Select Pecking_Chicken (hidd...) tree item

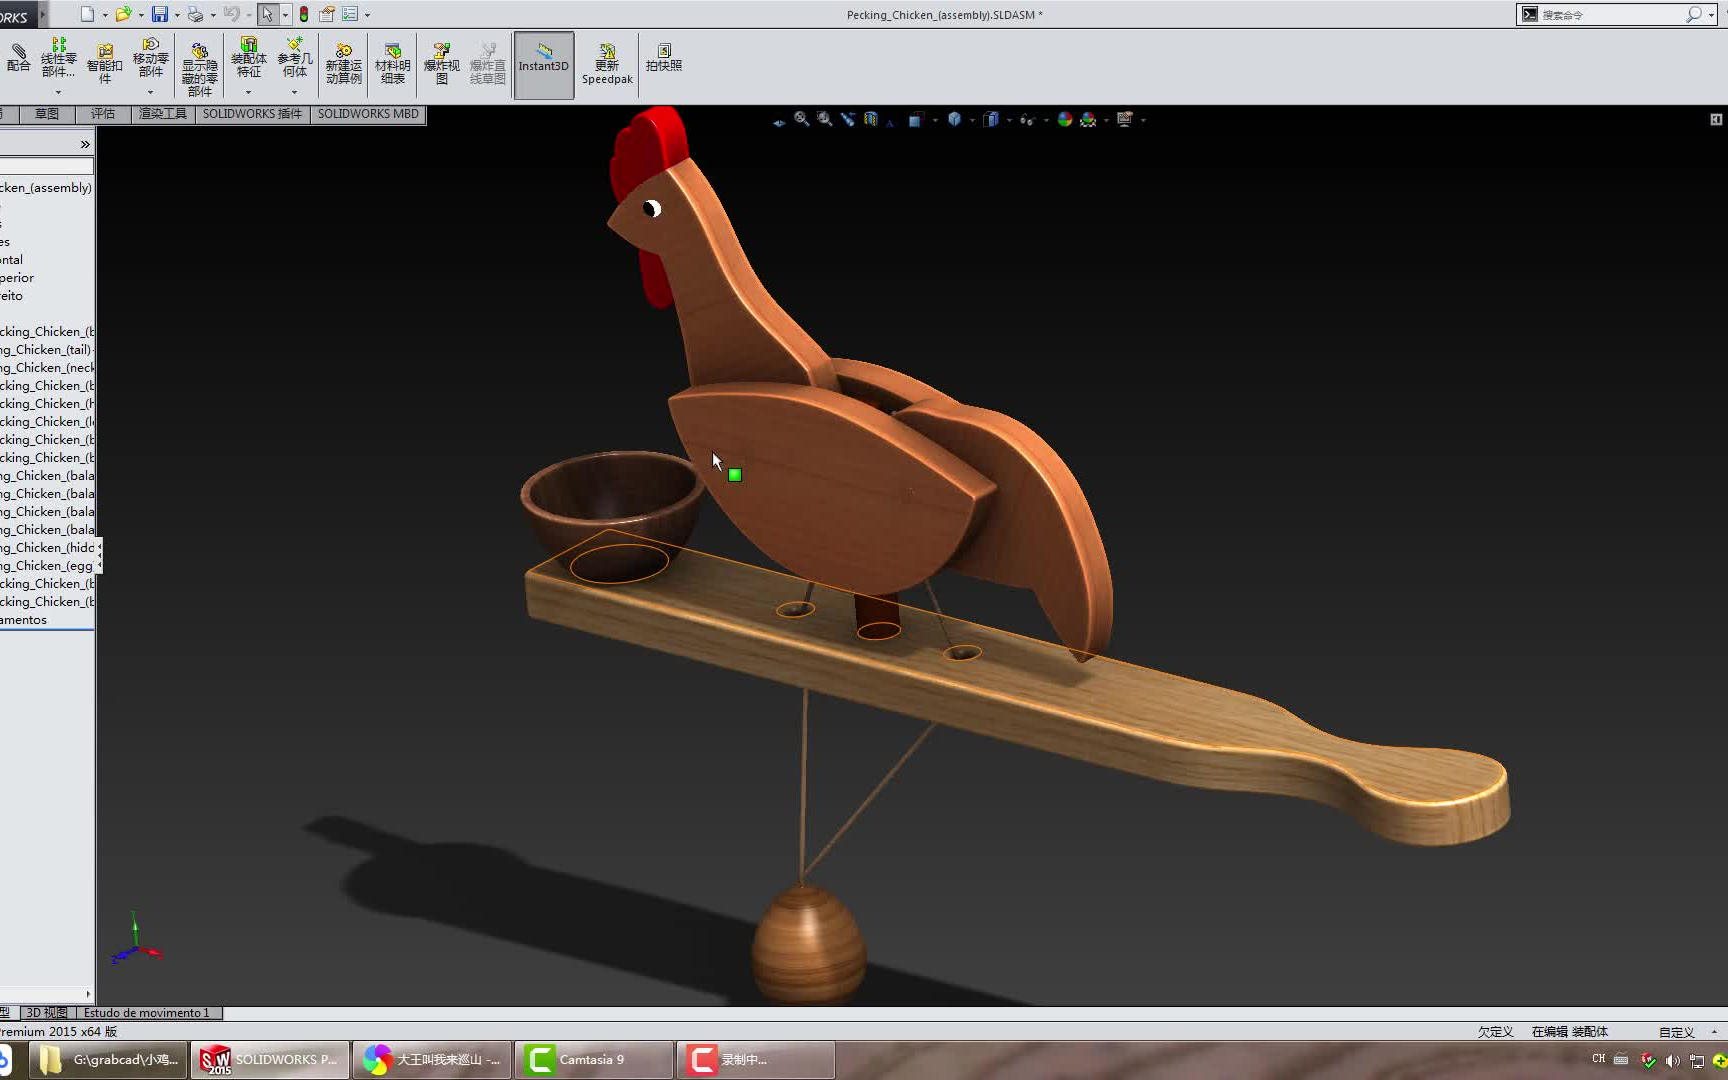[x=47, y=548]
